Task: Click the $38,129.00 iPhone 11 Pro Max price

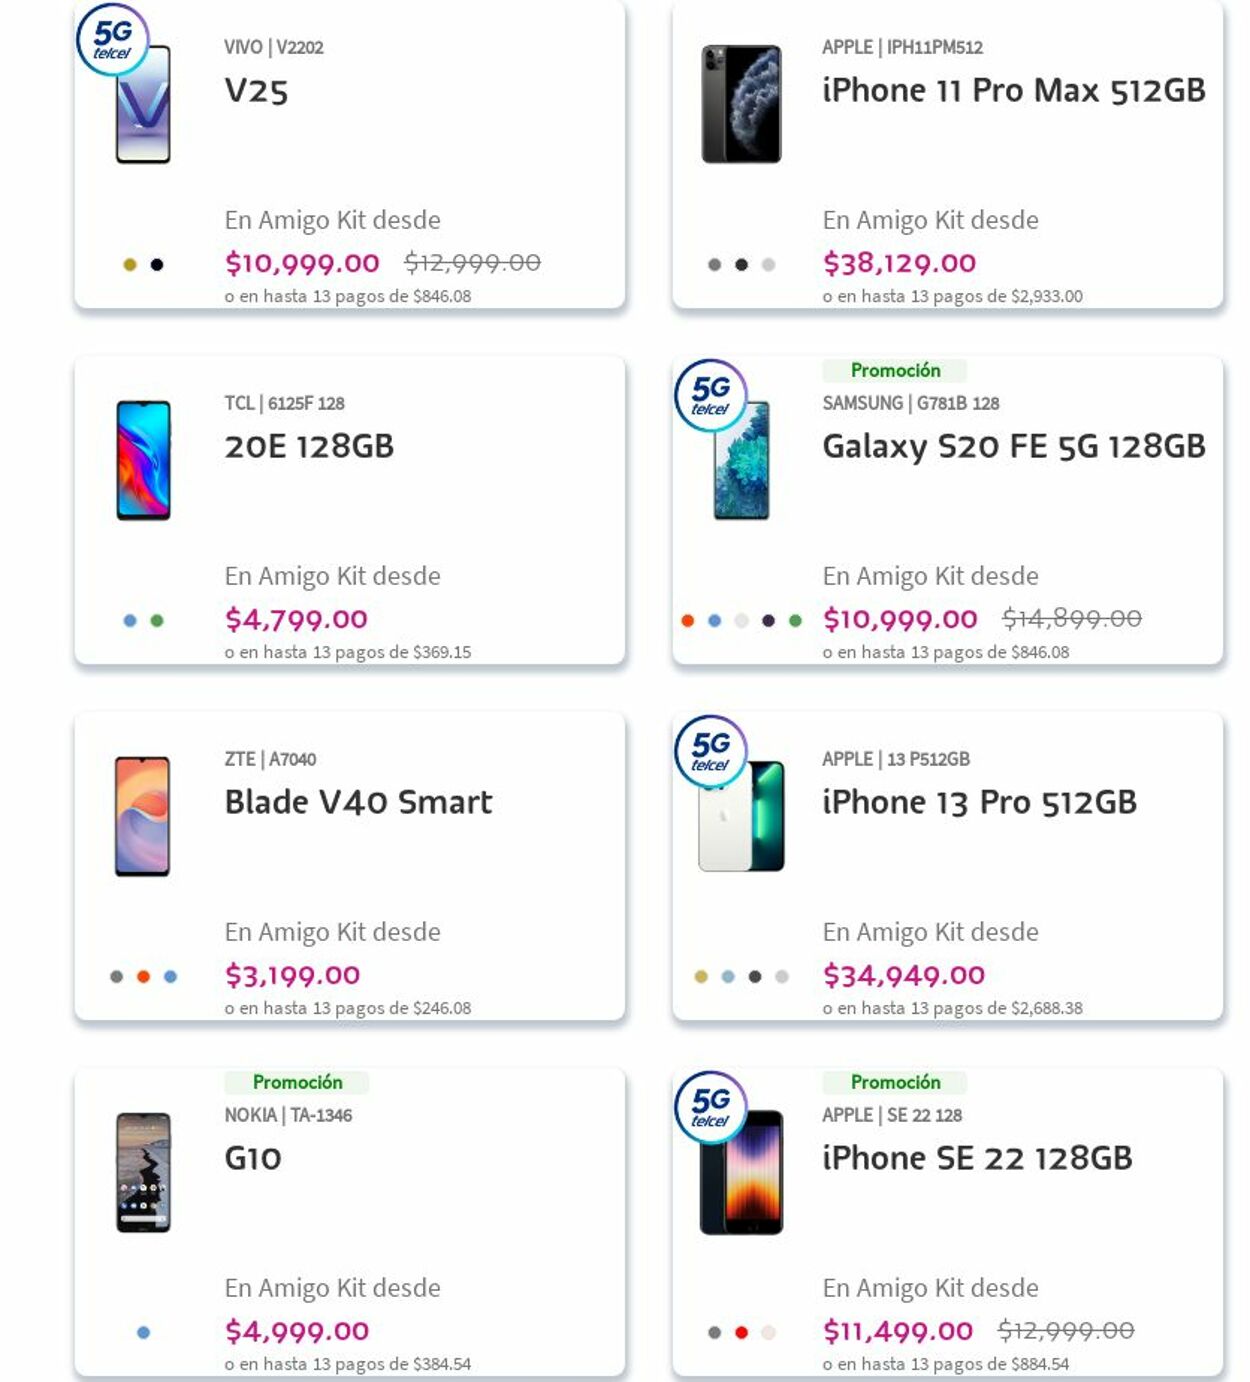Action: (899, 263)
